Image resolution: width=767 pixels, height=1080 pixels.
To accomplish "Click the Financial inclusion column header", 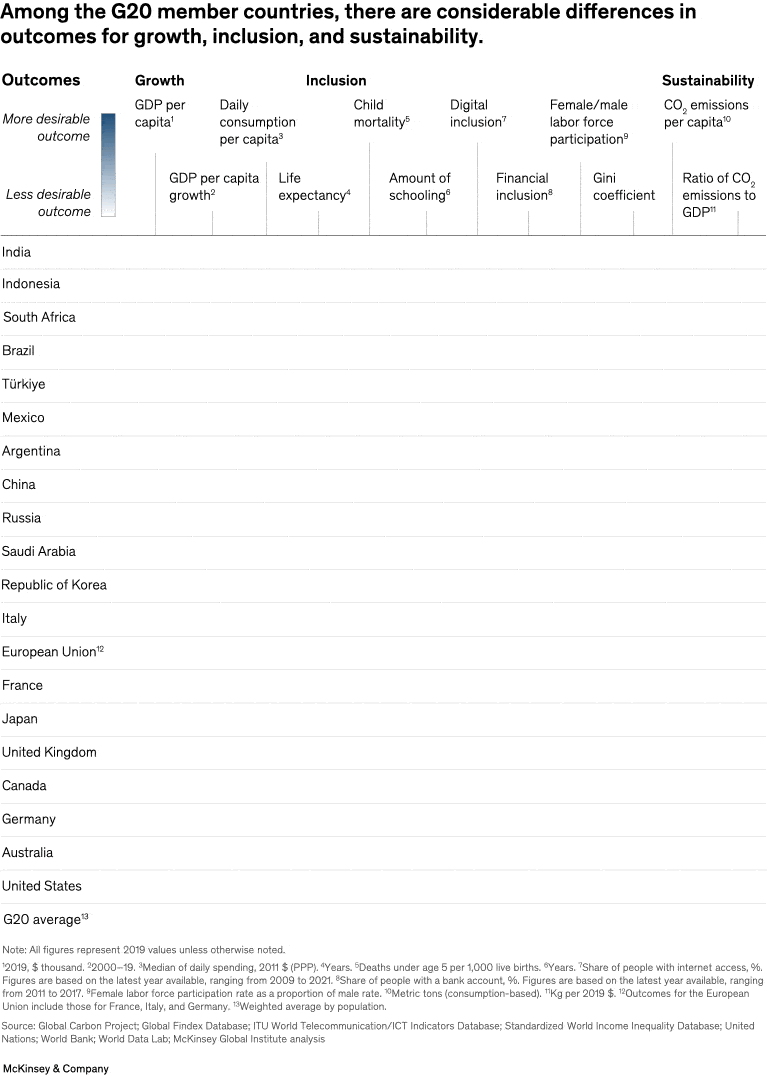I will pyautogui.click(x=524, y=187).
